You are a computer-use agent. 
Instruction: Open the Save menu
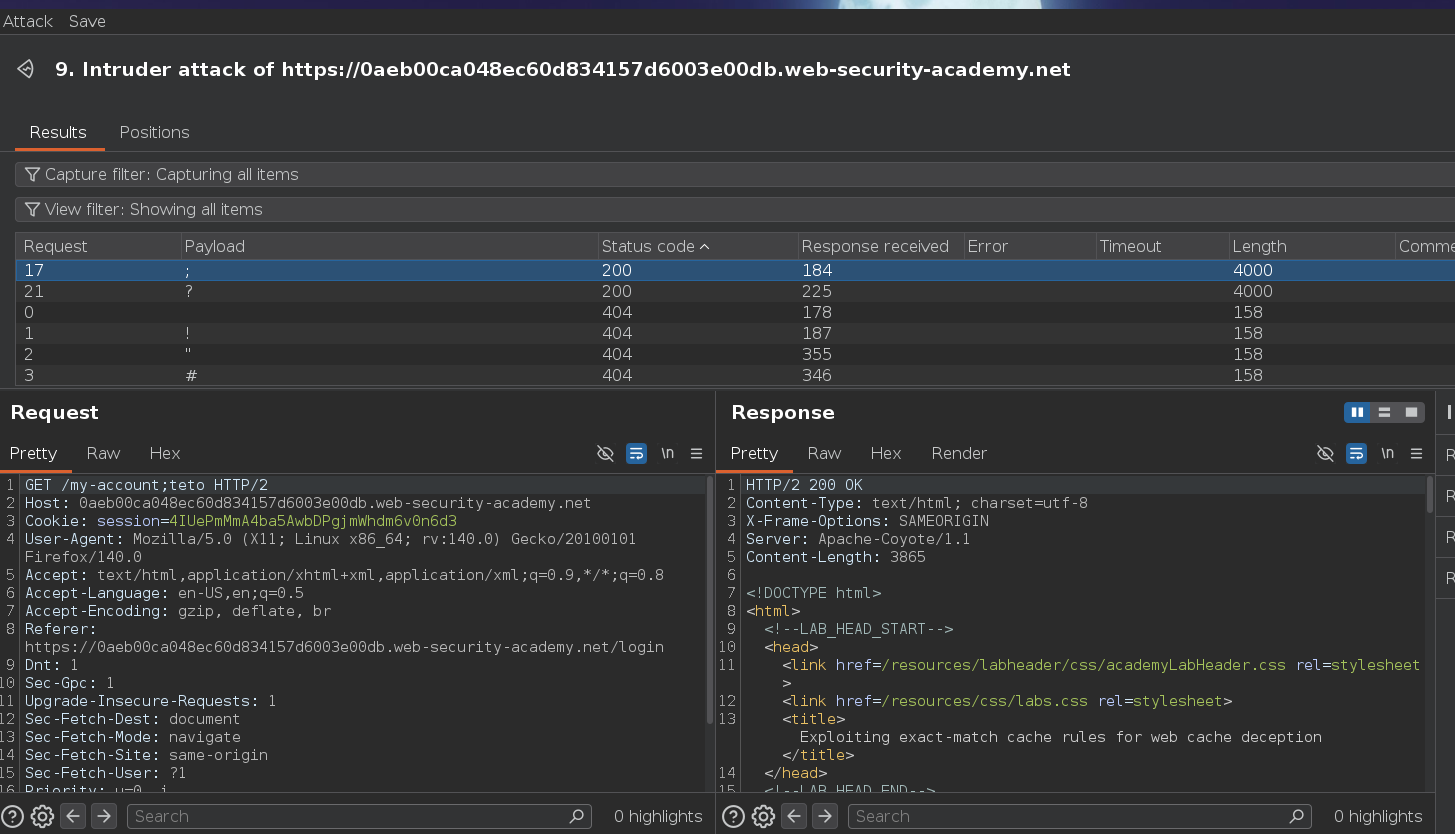click(x=87, y=21)
